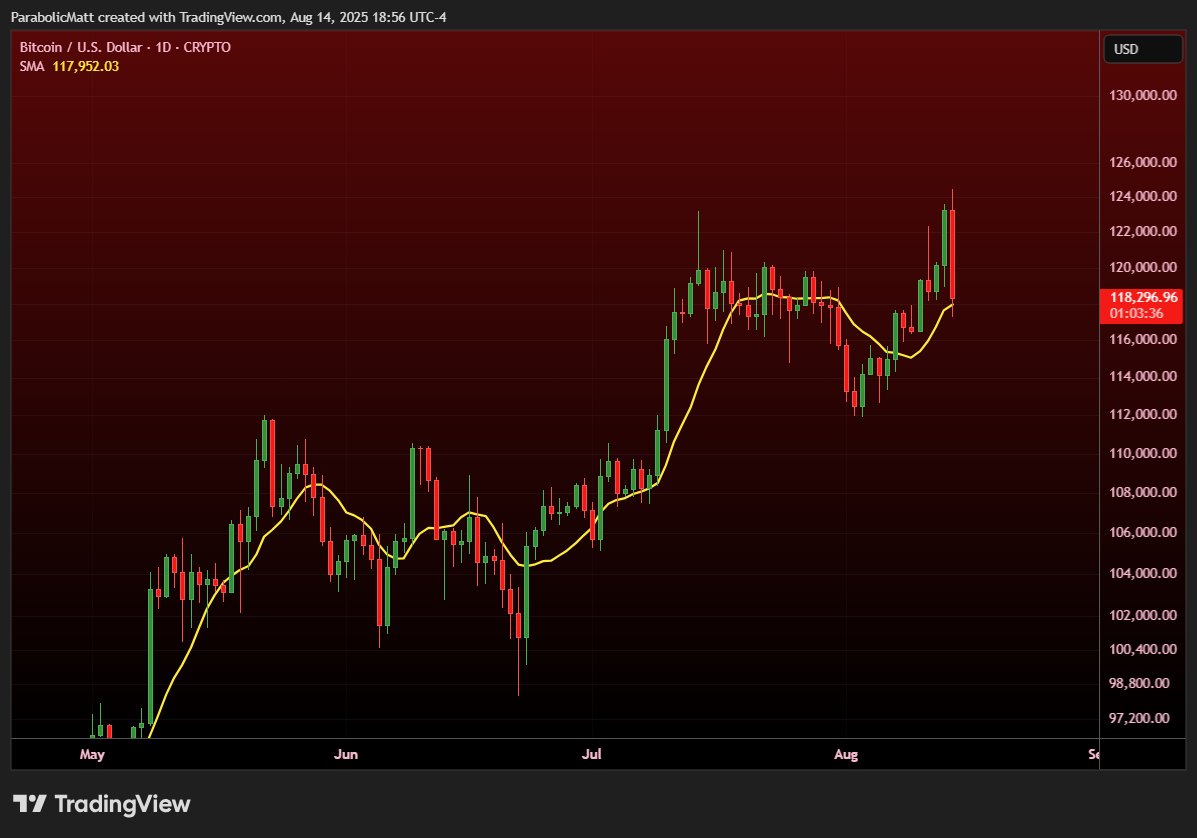
Task: Click the 98,800.00 price axis label
Action: point(1139,683)
